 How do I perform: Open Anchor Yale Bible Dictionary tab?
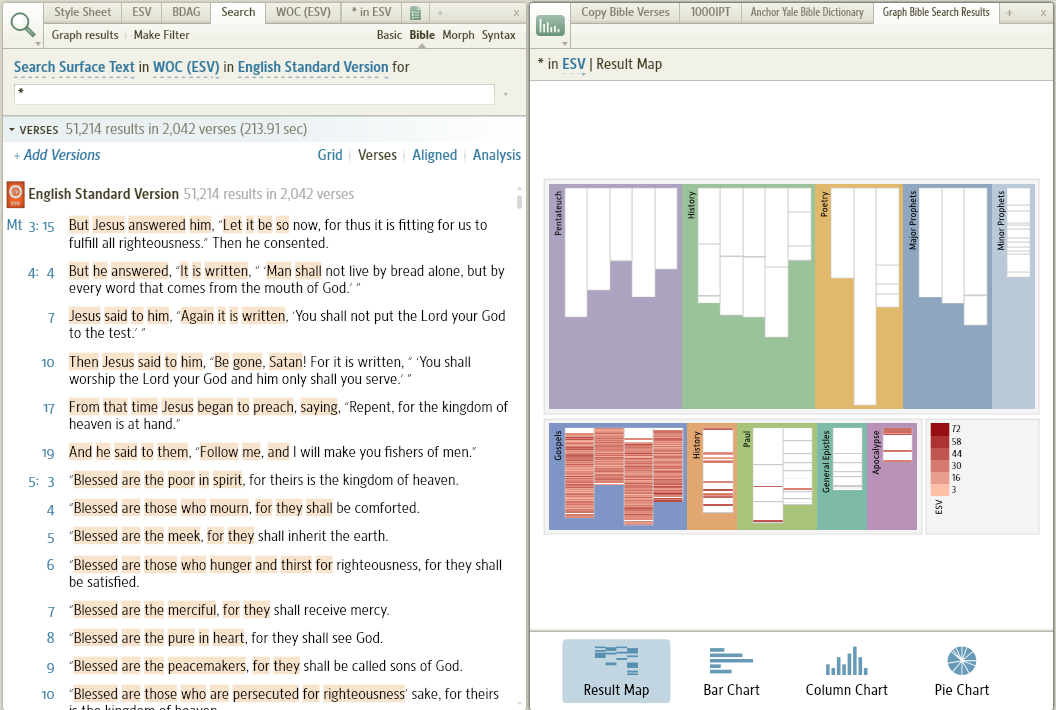point(807,12)
